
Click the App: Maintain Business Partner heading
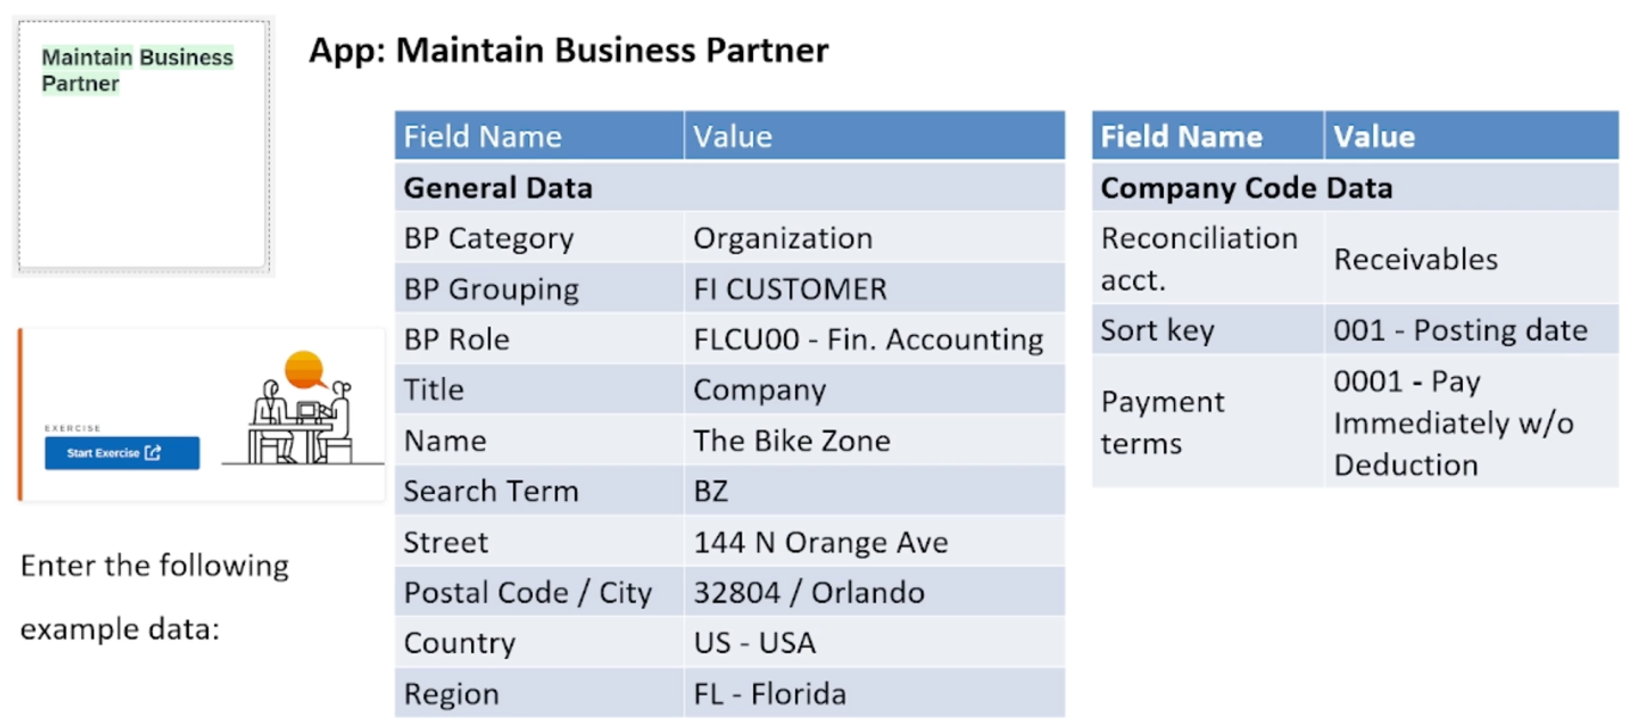pos(568,50)
